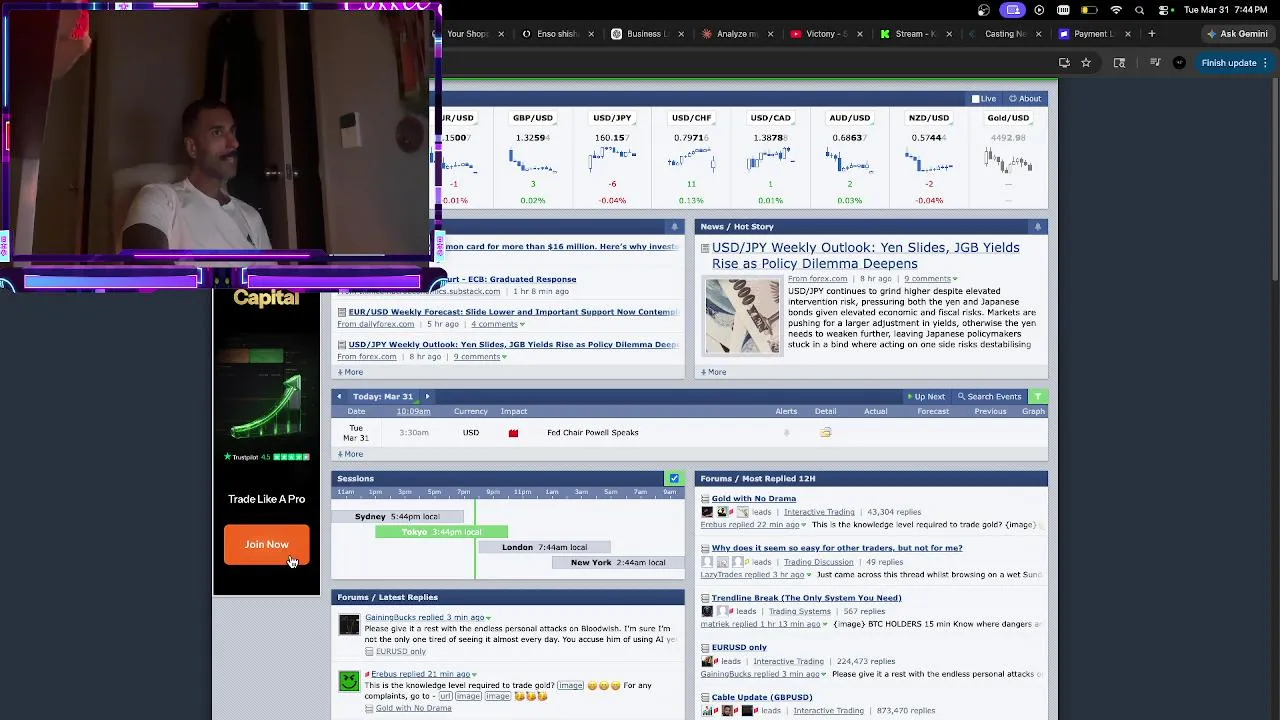Image resolution: width=1280 pixels, height=720 pixels.
Task: Click the news page icon beside EUR/USD Weekly Forecast
Action: (341, 312)
